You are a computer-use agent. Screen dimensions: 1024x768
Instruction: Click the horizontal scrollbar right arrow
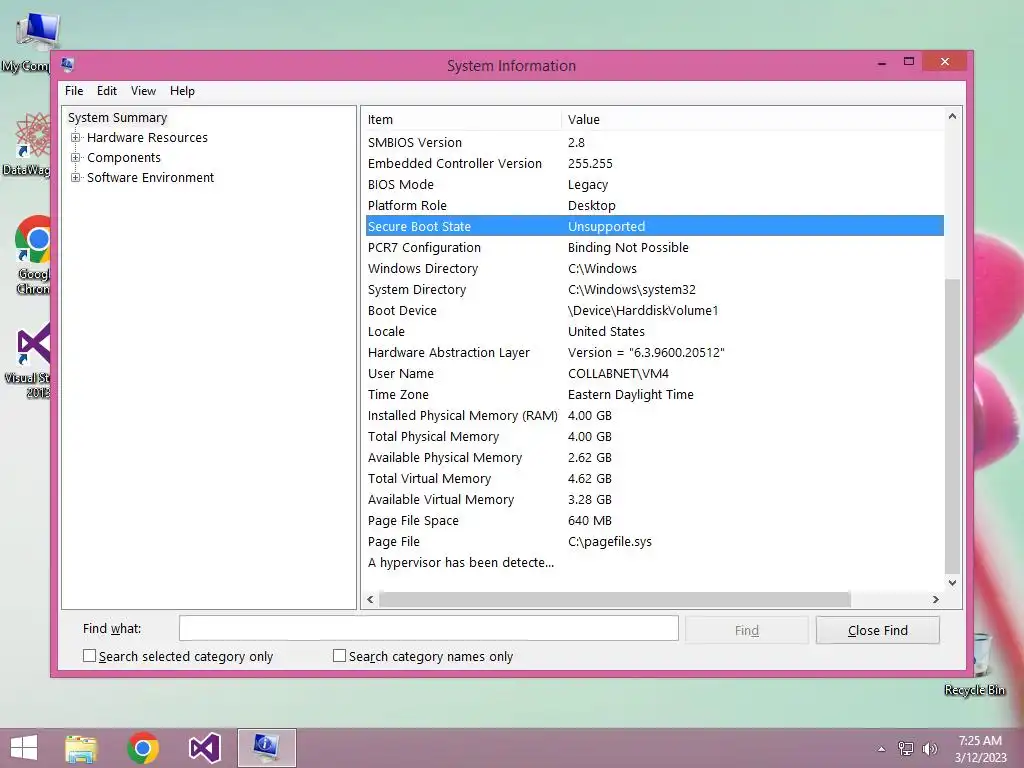coord(936,599)
